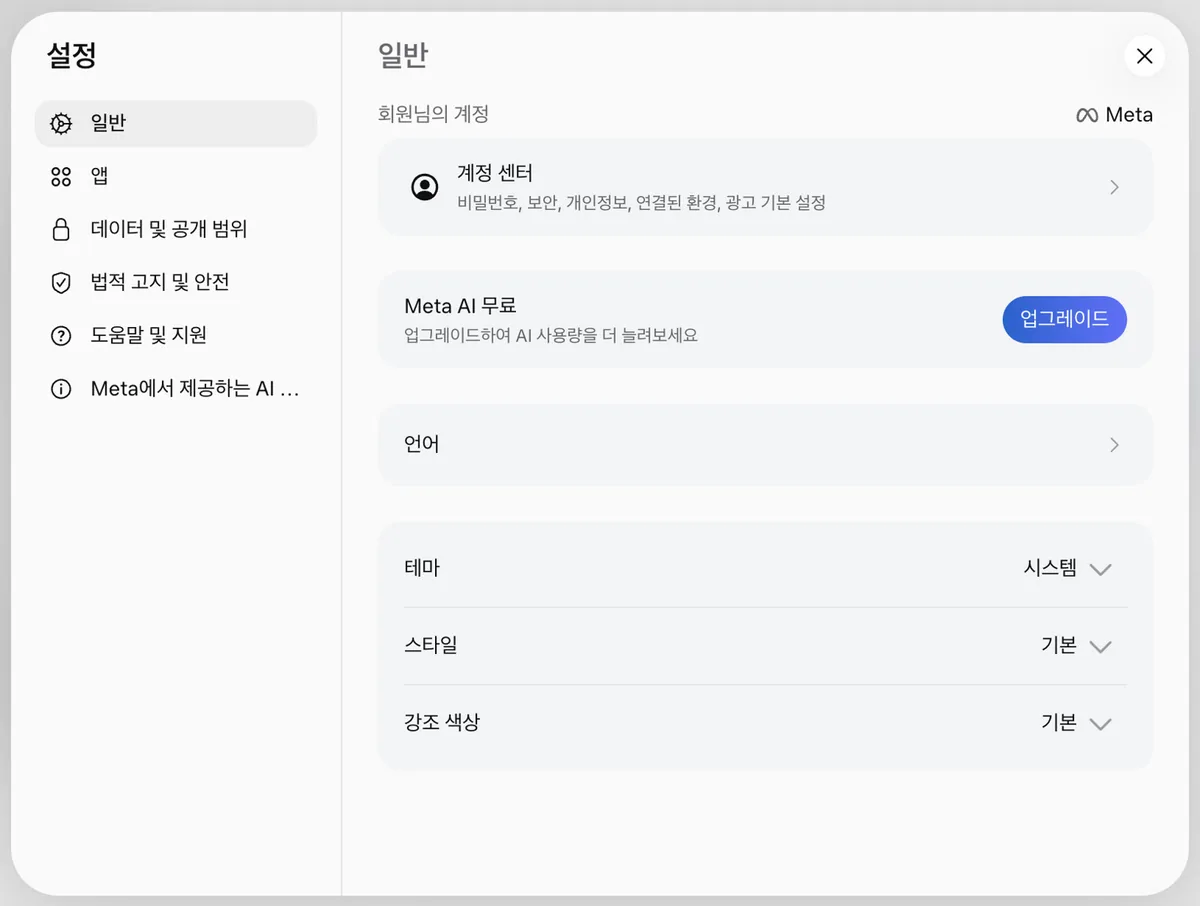Click the question mark icon for 도움말 및 지원
The width and height of the screenshot is (1200, 906).
click(x=61, y=335)
